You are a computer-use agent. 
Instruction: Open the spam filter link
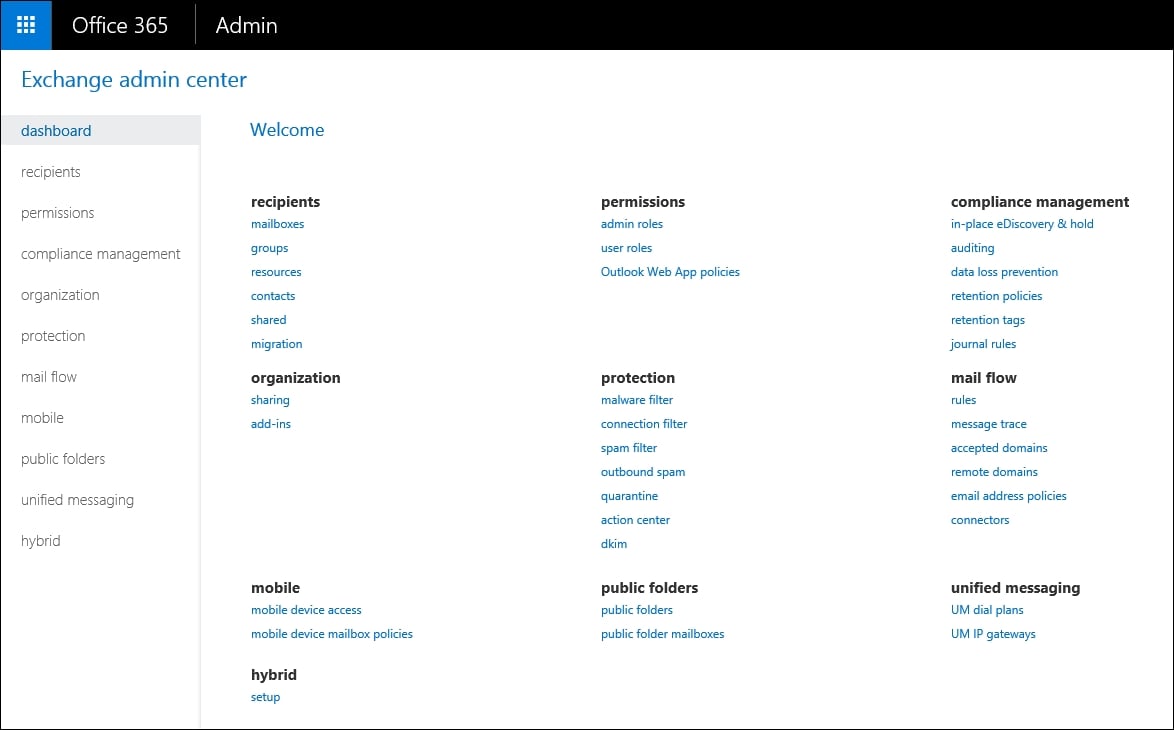pos(629,448)
